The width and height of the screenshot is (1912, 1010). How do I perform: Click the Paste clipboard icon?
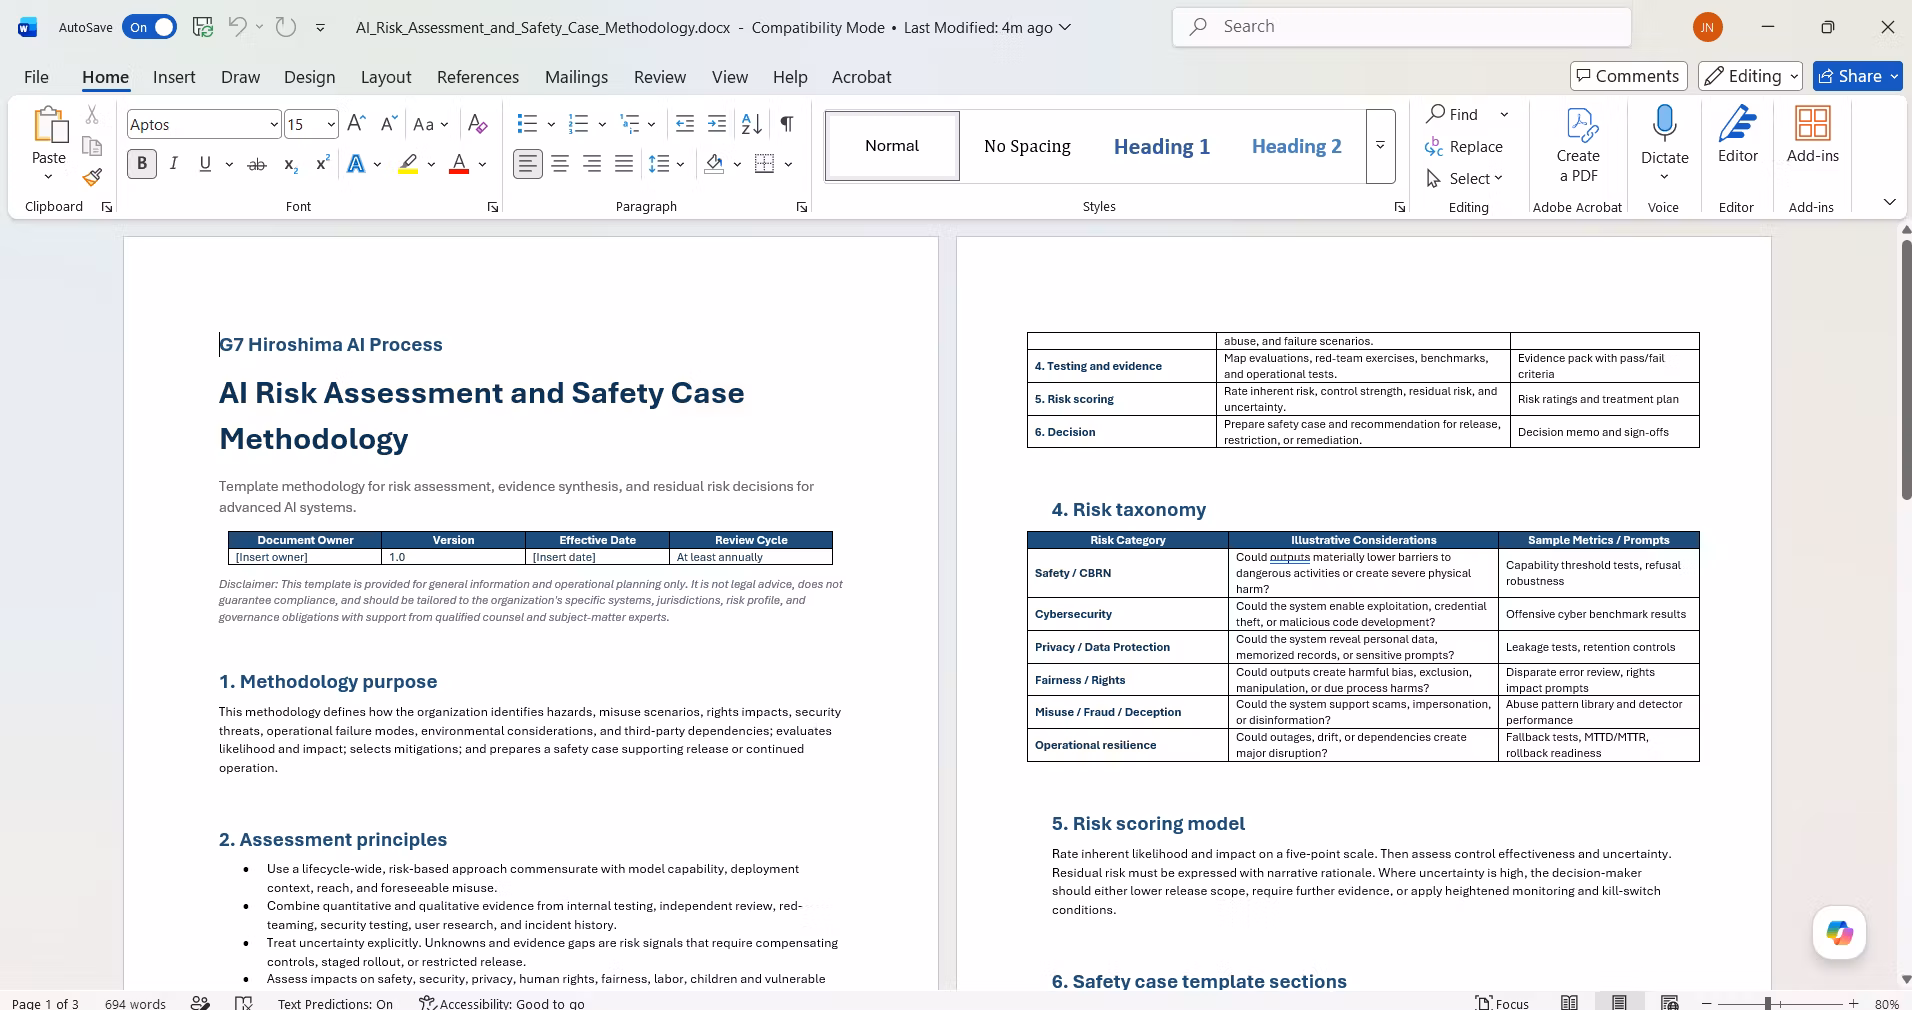click(x=48, y=126)
